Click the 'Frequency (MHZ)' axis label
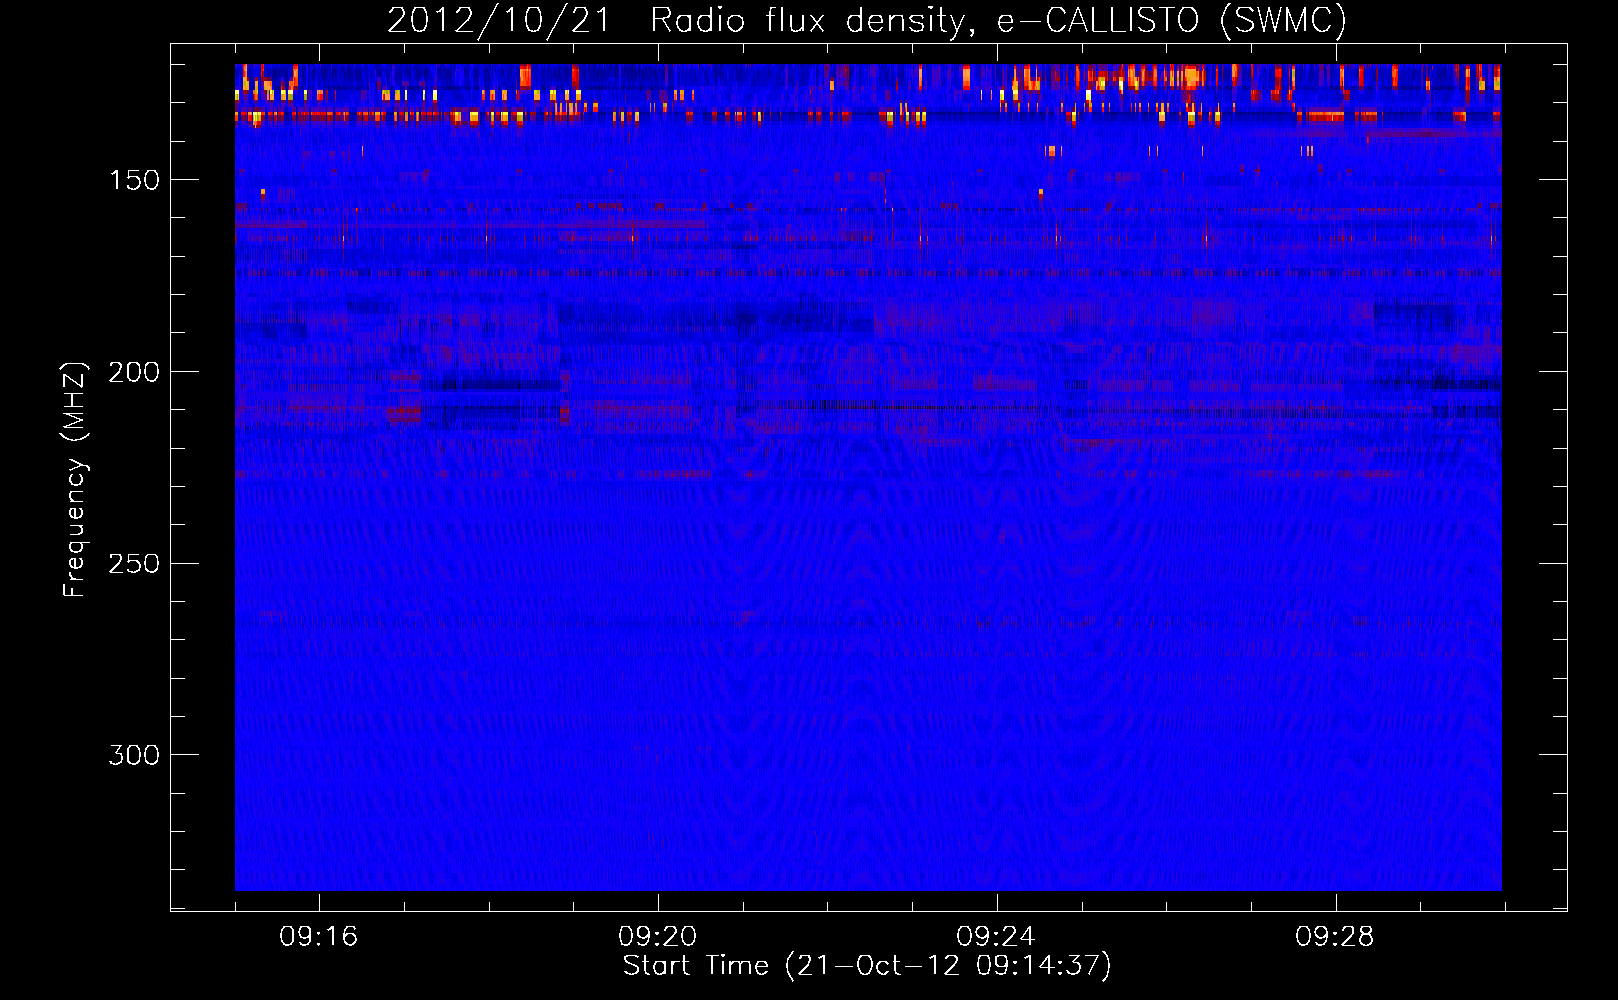Image resolution: width=1618 pixels, height=1000 pixels. point(75,479)
